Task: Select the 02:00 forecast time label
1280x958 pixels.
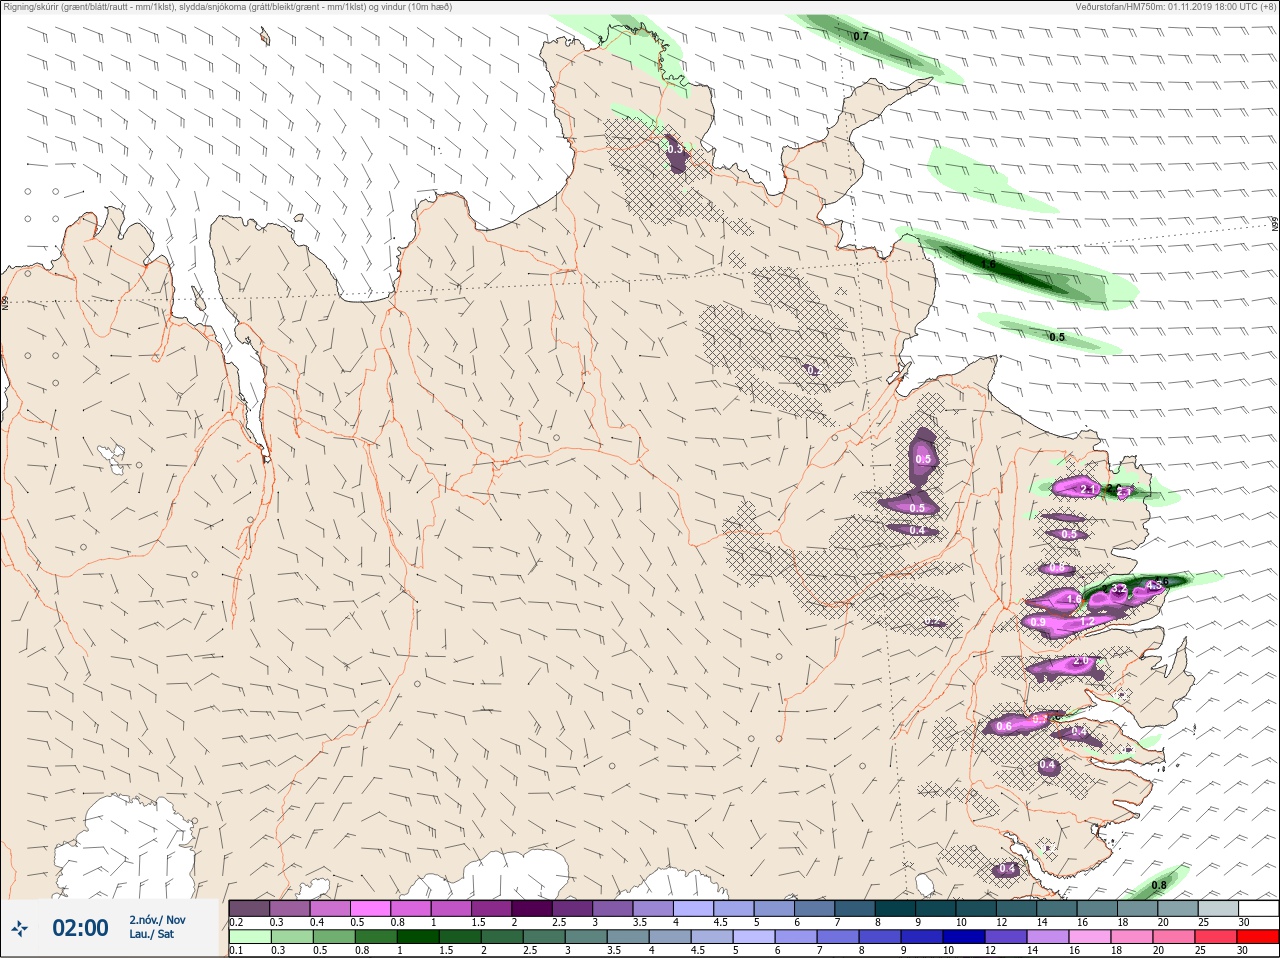Action: click(80, 928)
